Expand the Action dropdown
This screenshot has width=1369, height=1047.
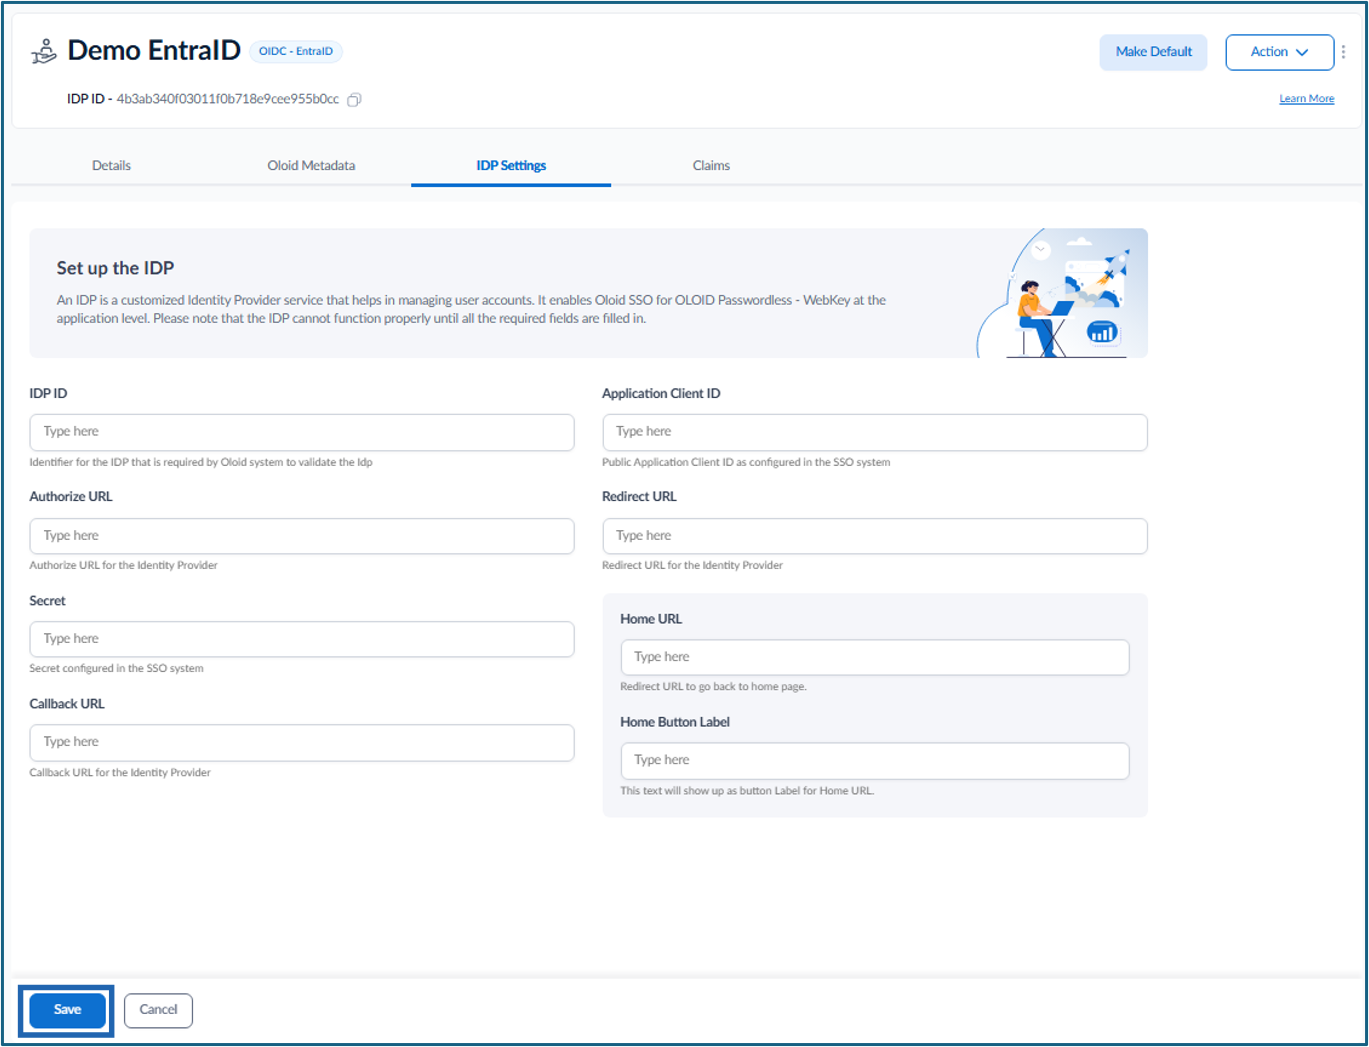click(1279, 52)
